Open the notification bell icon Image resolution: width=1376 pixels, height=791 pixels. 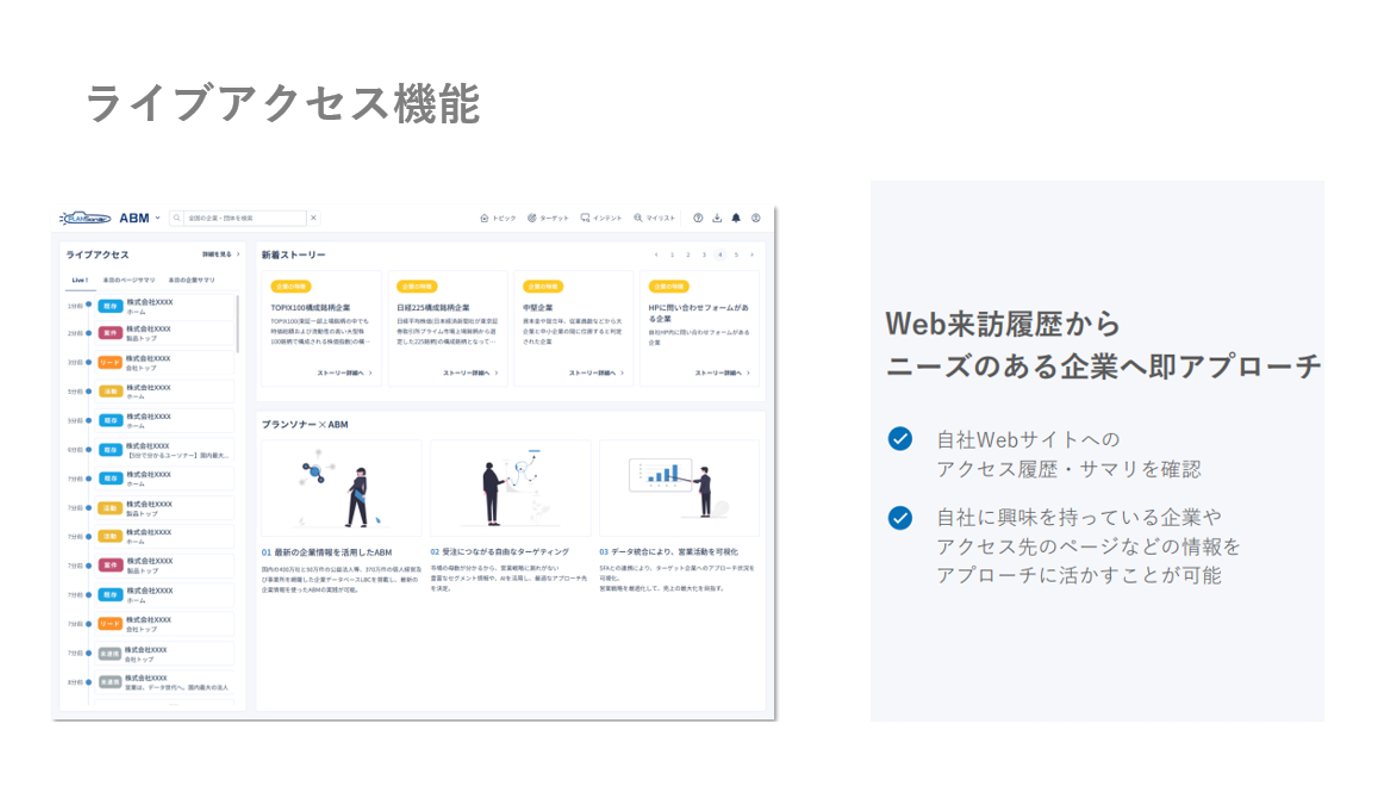point(736,217)
